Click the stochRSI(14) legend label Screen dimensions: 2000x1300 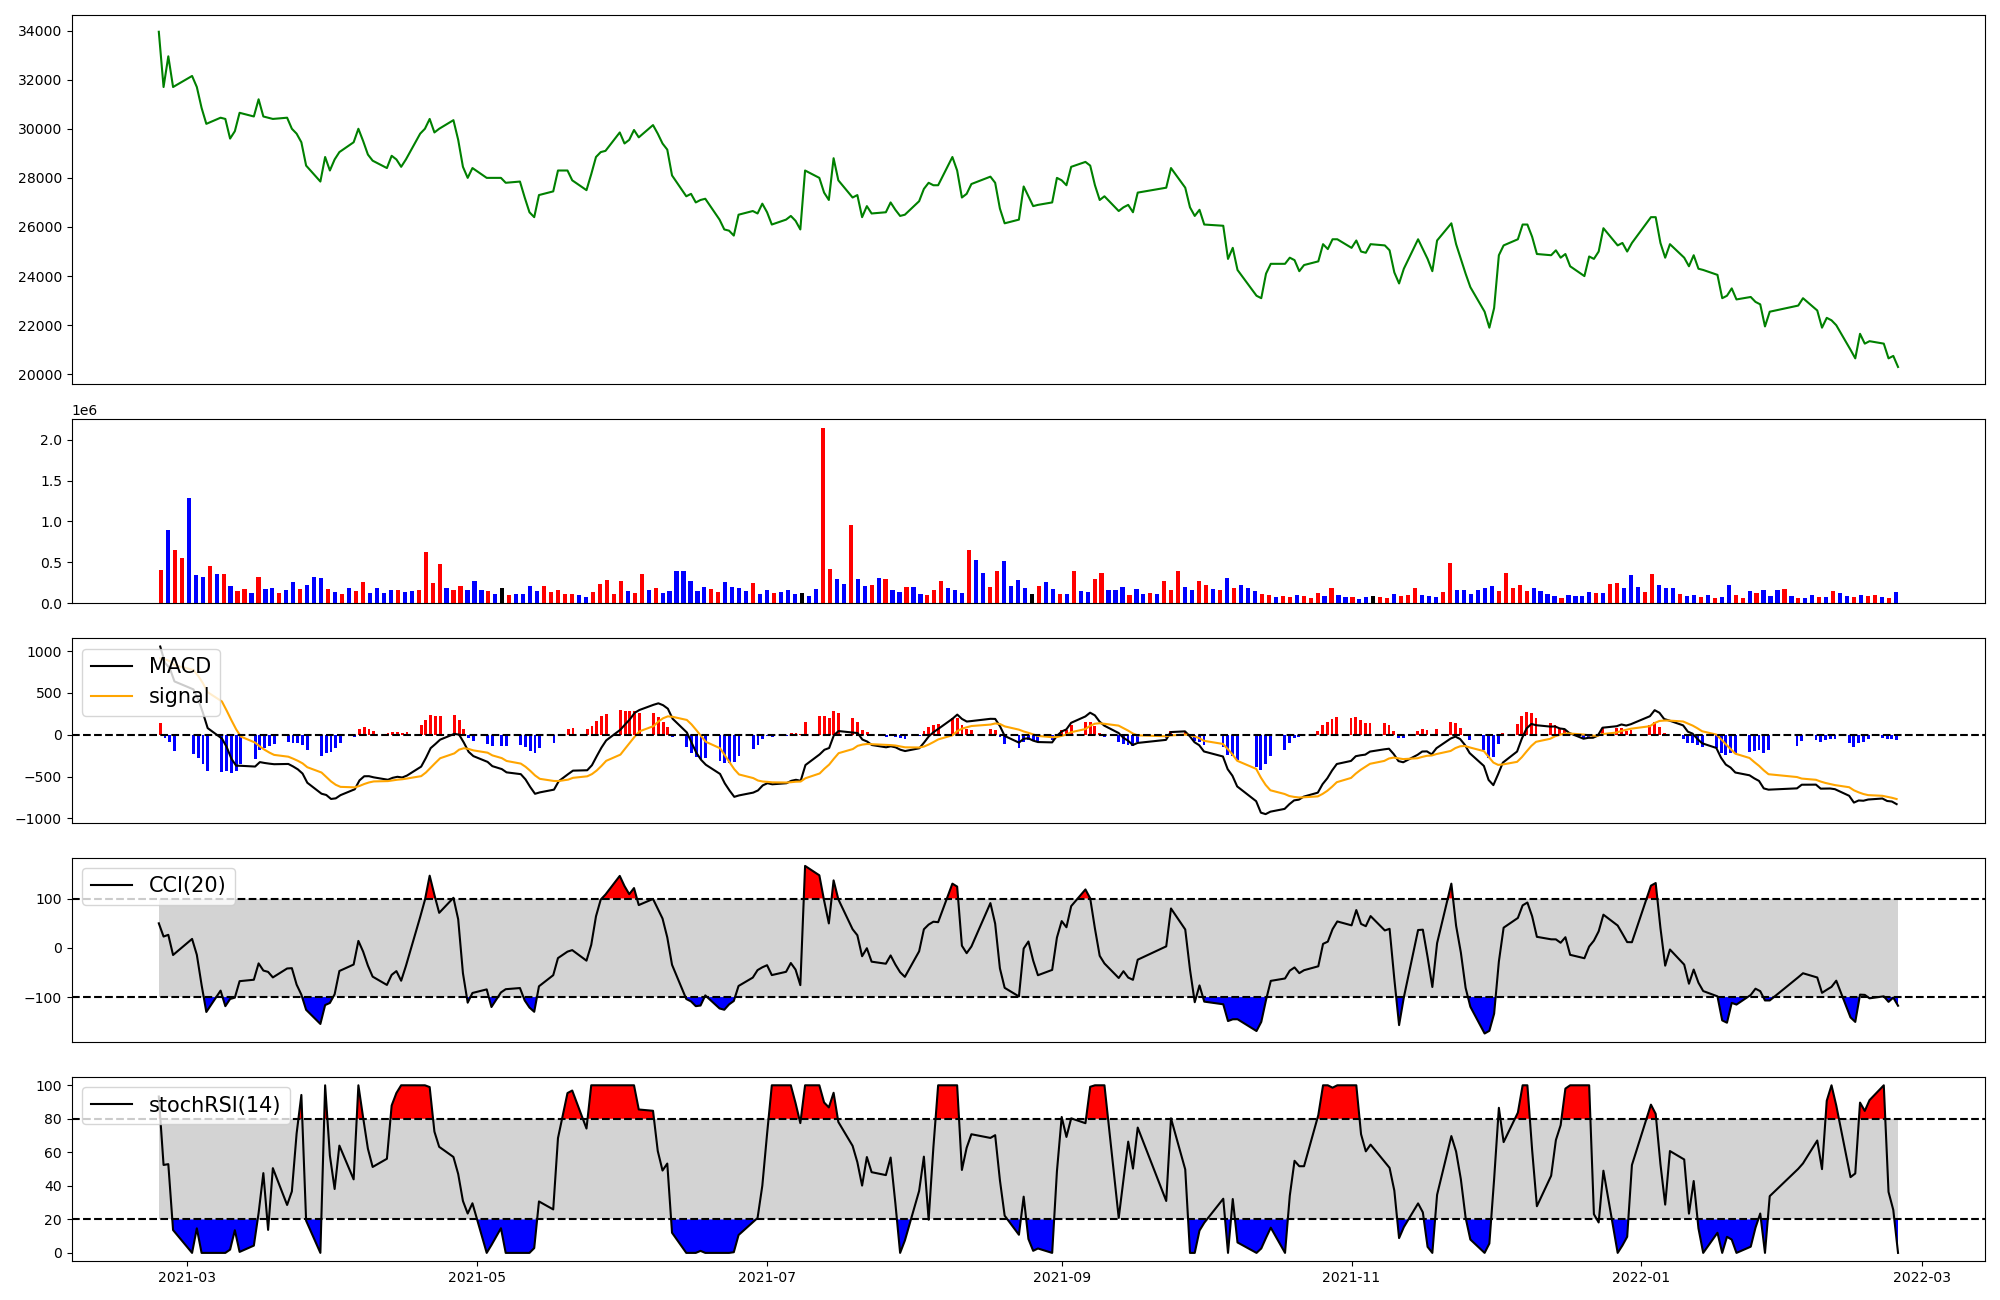[214, 1105]
